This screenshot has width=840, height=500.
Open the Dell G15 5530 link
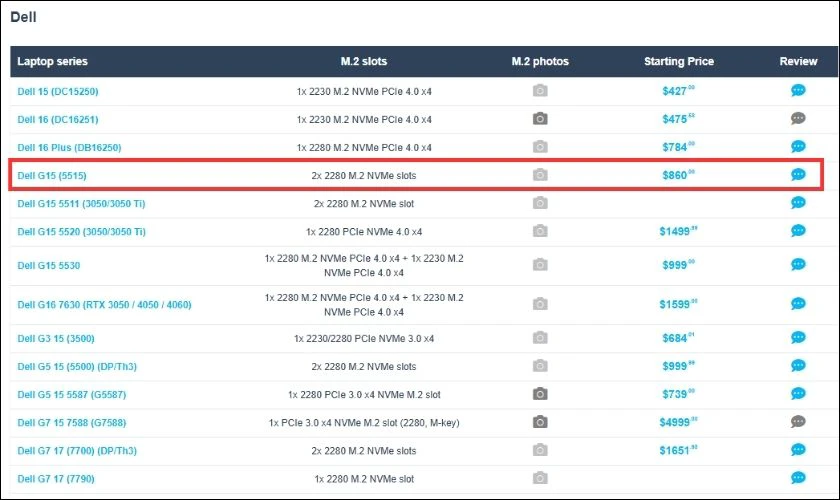tap(49, 266)
